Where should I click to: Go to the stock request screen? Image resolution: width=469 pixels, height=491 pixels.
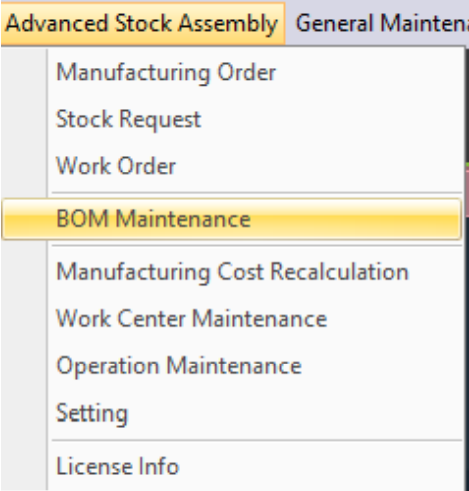[232, 119]
